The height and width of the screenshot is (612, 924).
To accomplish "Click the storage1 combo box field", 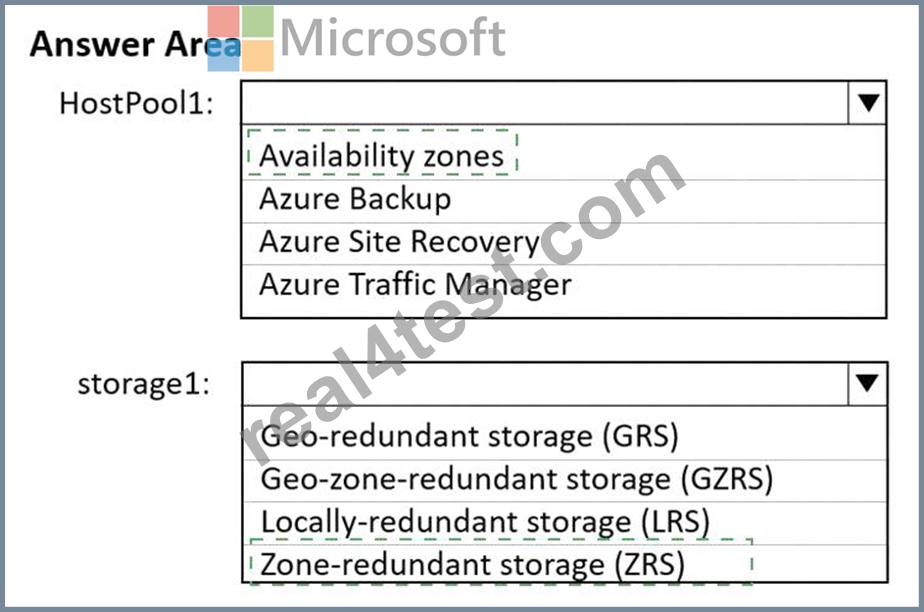I will 546,383.
